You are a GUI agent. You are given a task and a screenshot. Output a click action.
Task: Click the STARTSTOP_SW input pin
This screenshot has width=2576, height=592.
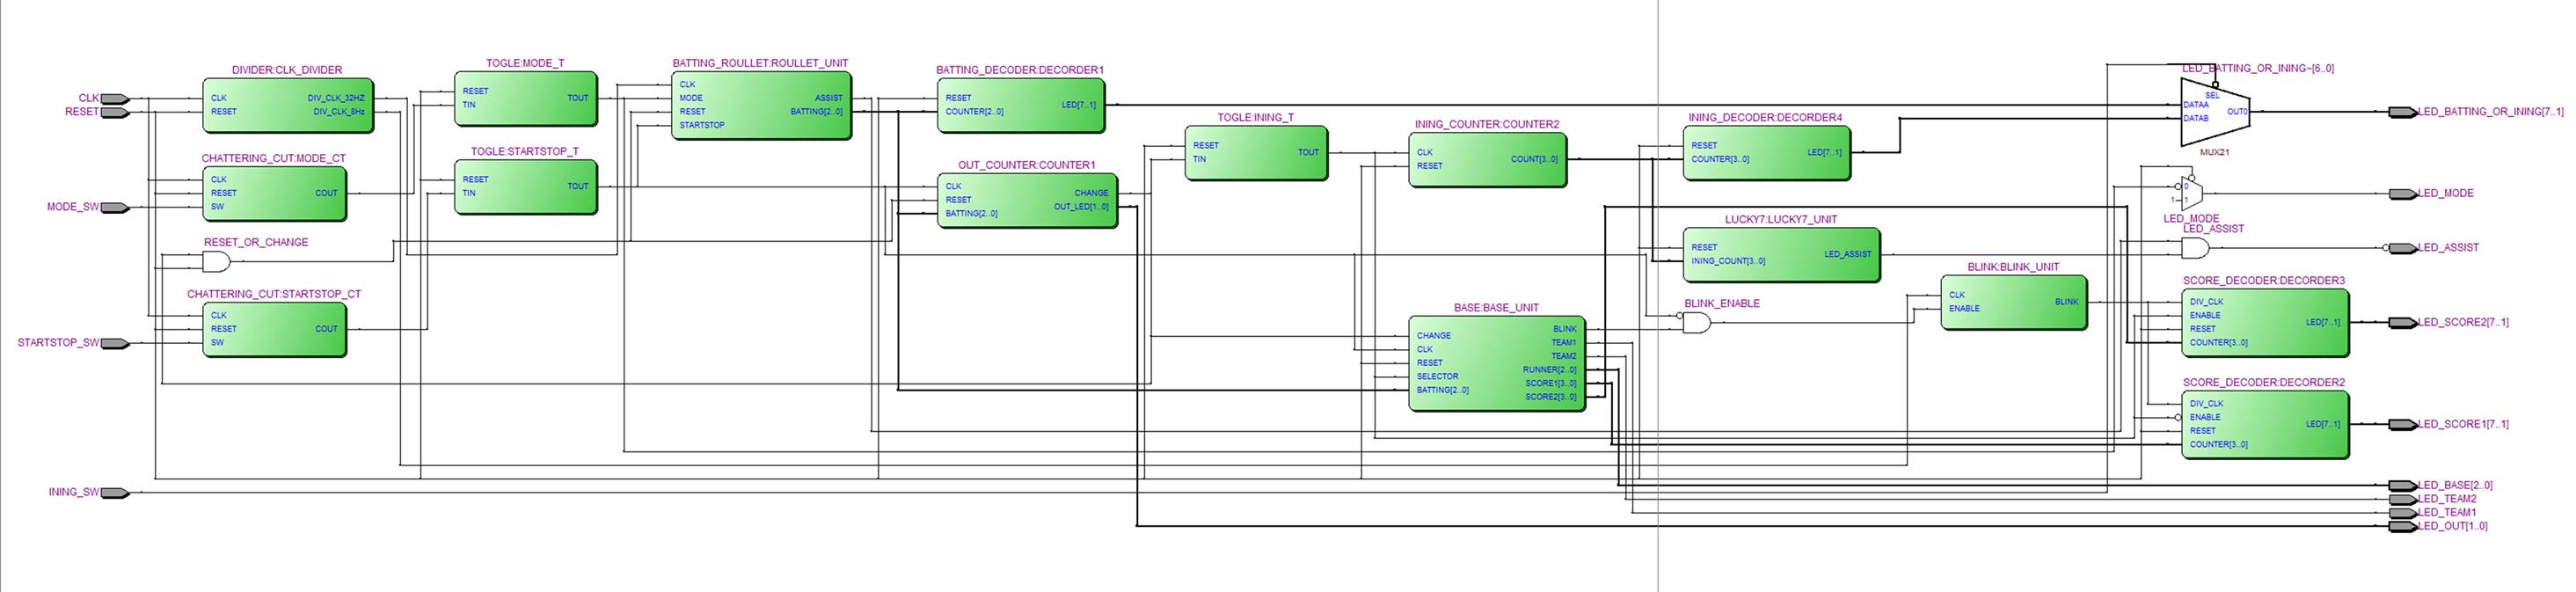click(115, 343)
